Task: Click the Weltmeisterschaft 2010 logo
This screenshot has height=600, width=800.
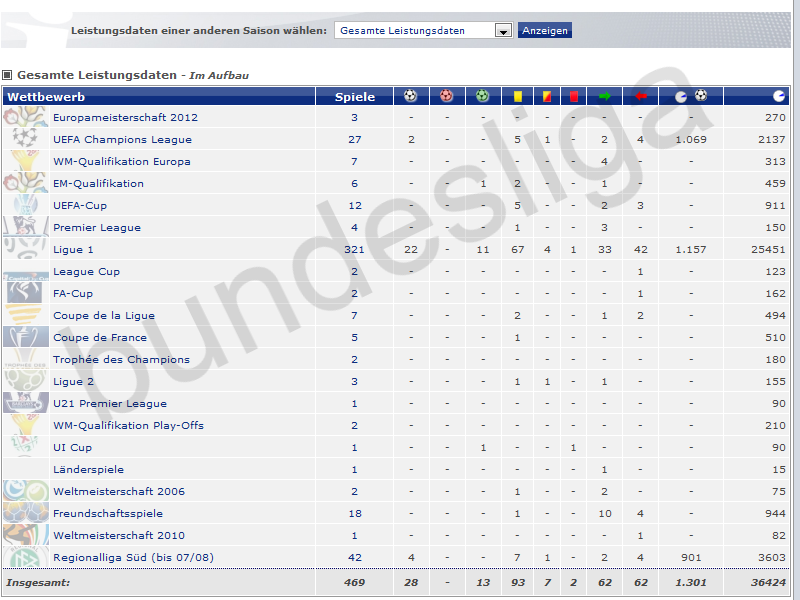Action: coord(26,535)
